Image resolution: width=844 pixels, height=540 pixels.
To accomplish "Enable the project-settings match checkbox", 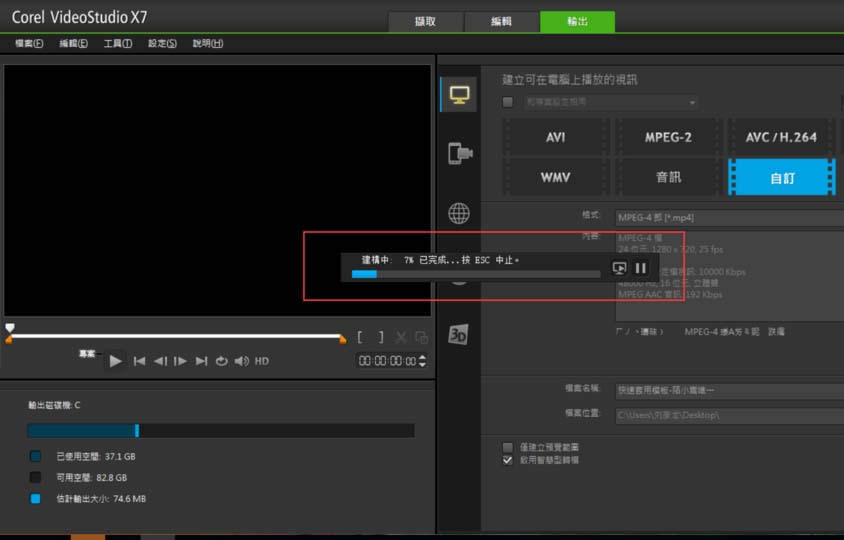I will click(508, 102).
